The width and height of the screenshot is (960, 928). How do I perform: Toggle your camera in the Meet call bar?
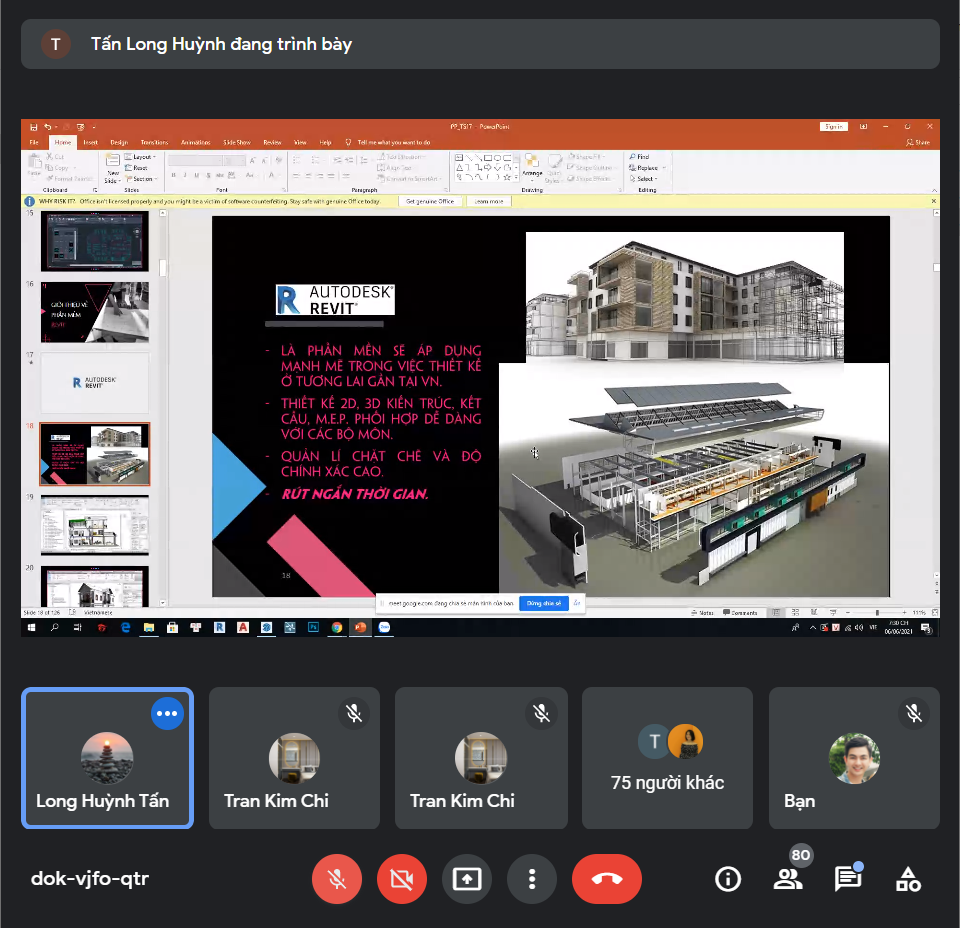402,879
